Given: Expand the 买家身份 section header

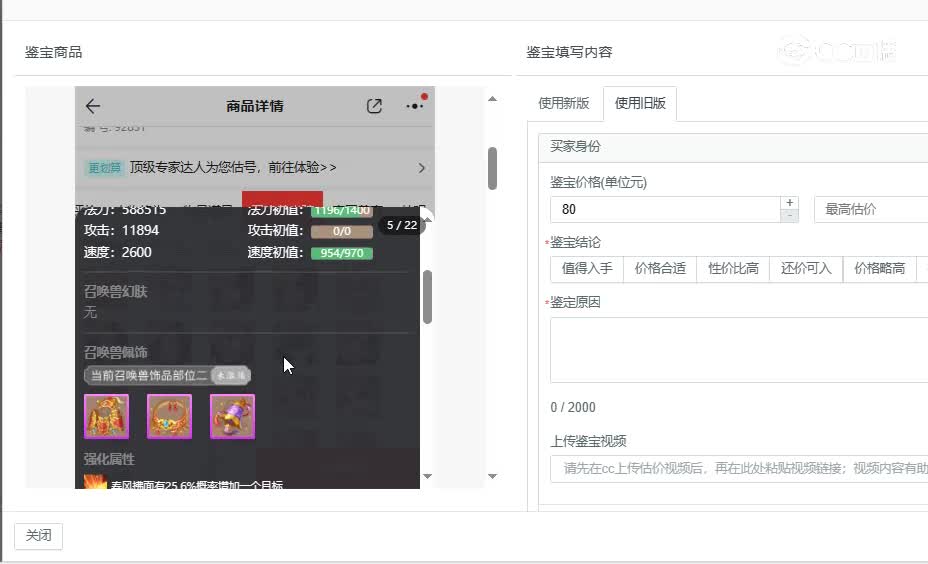Looking at the screenshot, I should click(733, 147).
